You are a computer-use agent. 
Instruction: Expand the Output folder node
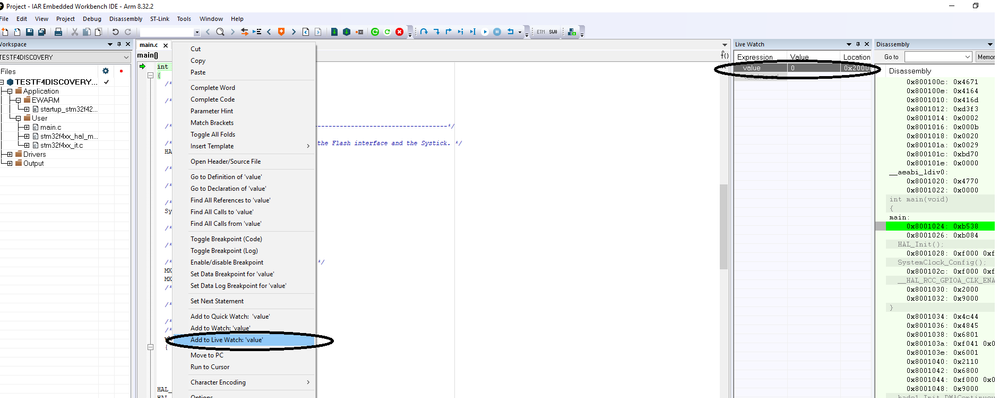pos(10,163)
